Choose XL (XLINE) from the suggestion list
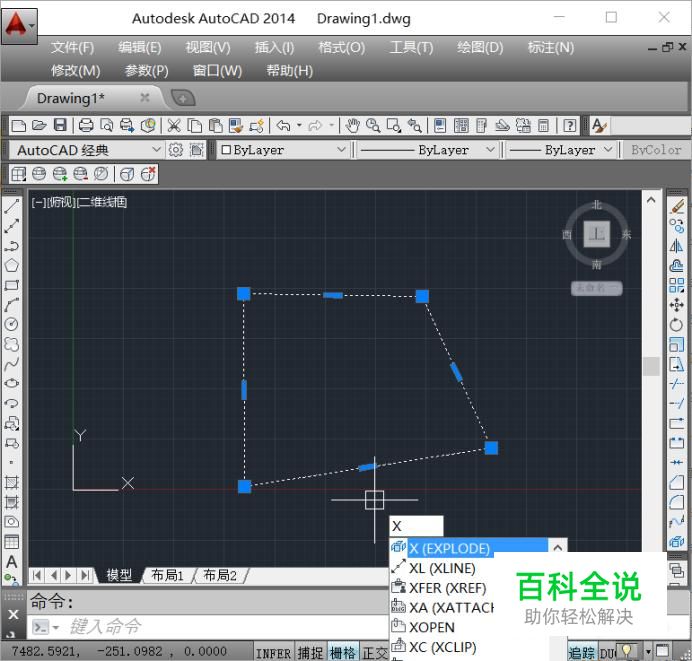Viewport: 692px width, 661px height. point(442,568)
